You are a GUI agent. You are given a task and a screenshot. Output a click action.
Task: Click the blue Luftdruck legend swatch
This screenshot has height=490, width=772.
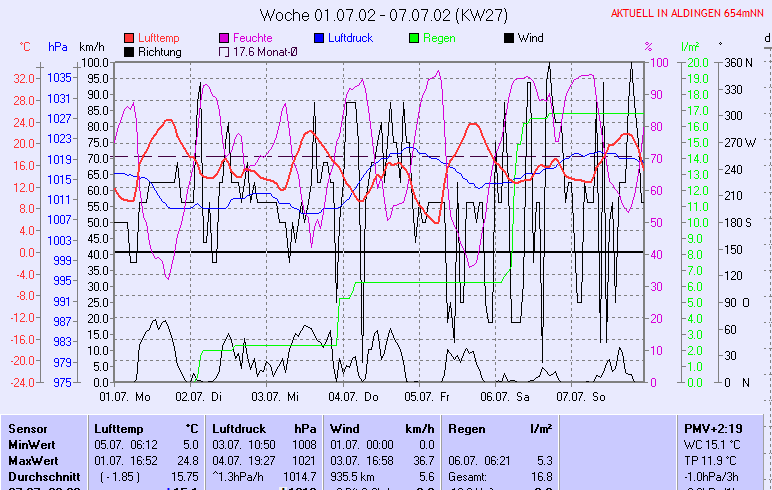319,38
